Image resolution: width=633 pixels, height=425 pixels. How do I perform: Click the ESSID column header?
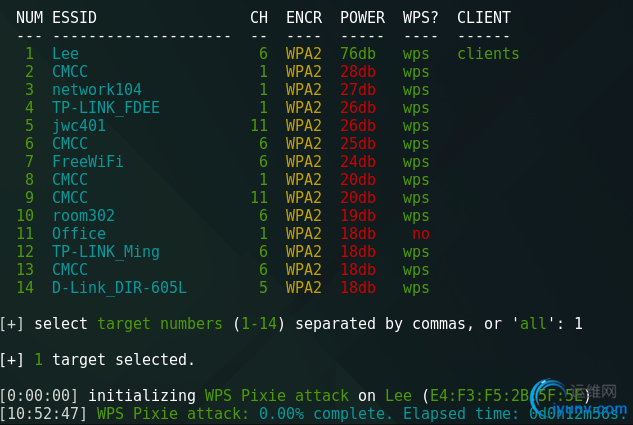[x=75, y=17]
